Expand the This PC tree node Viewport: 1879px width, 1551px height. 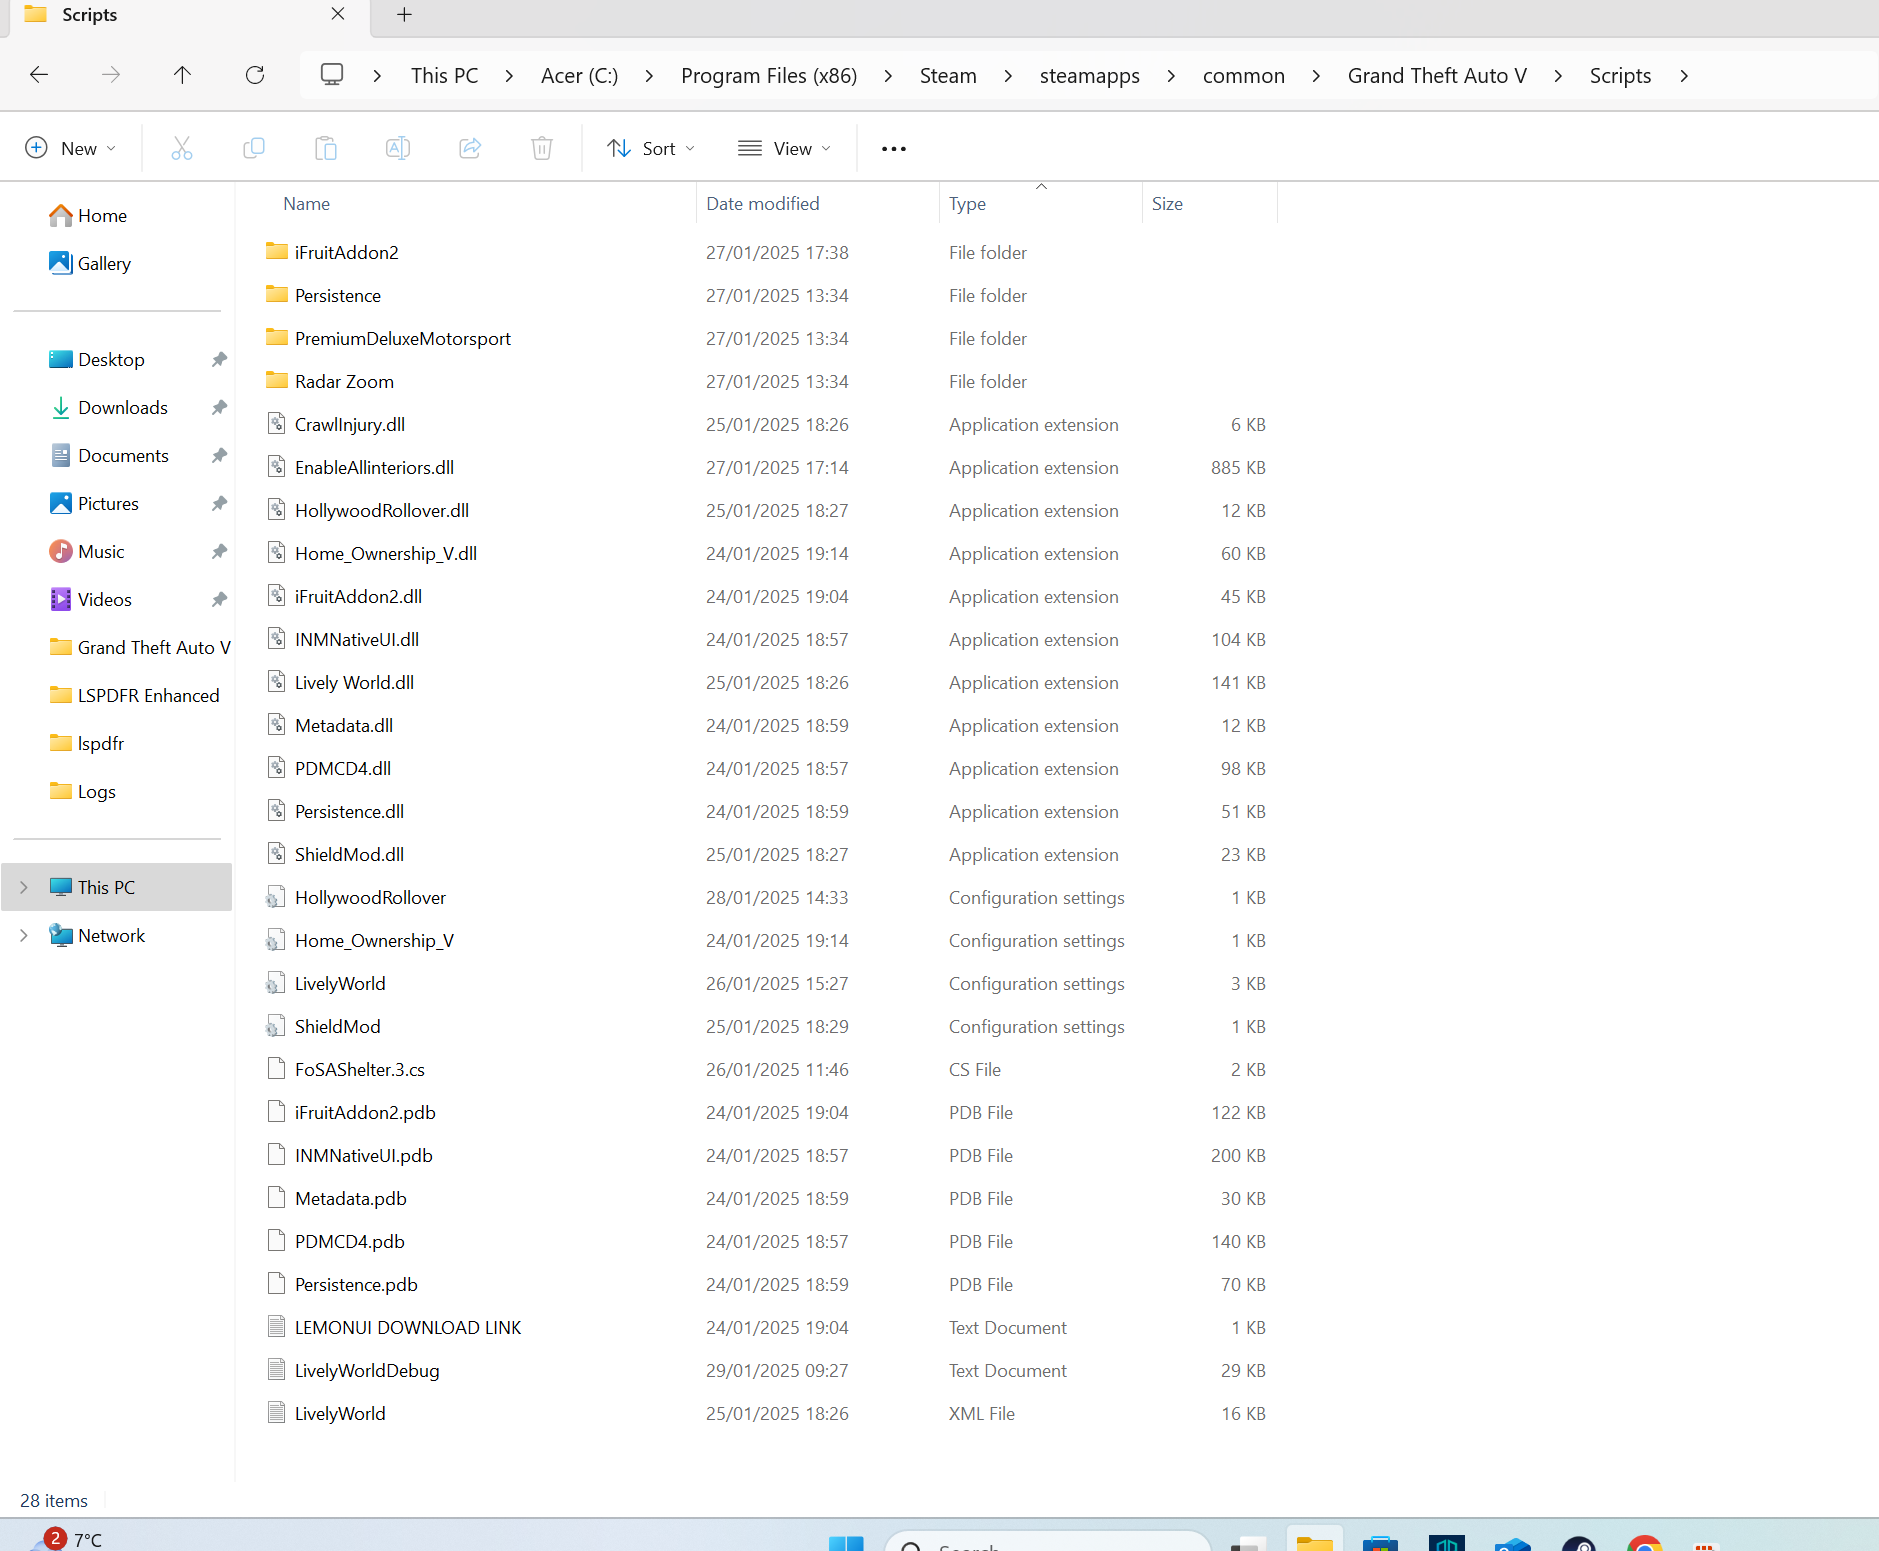click(x=24, y=887)
